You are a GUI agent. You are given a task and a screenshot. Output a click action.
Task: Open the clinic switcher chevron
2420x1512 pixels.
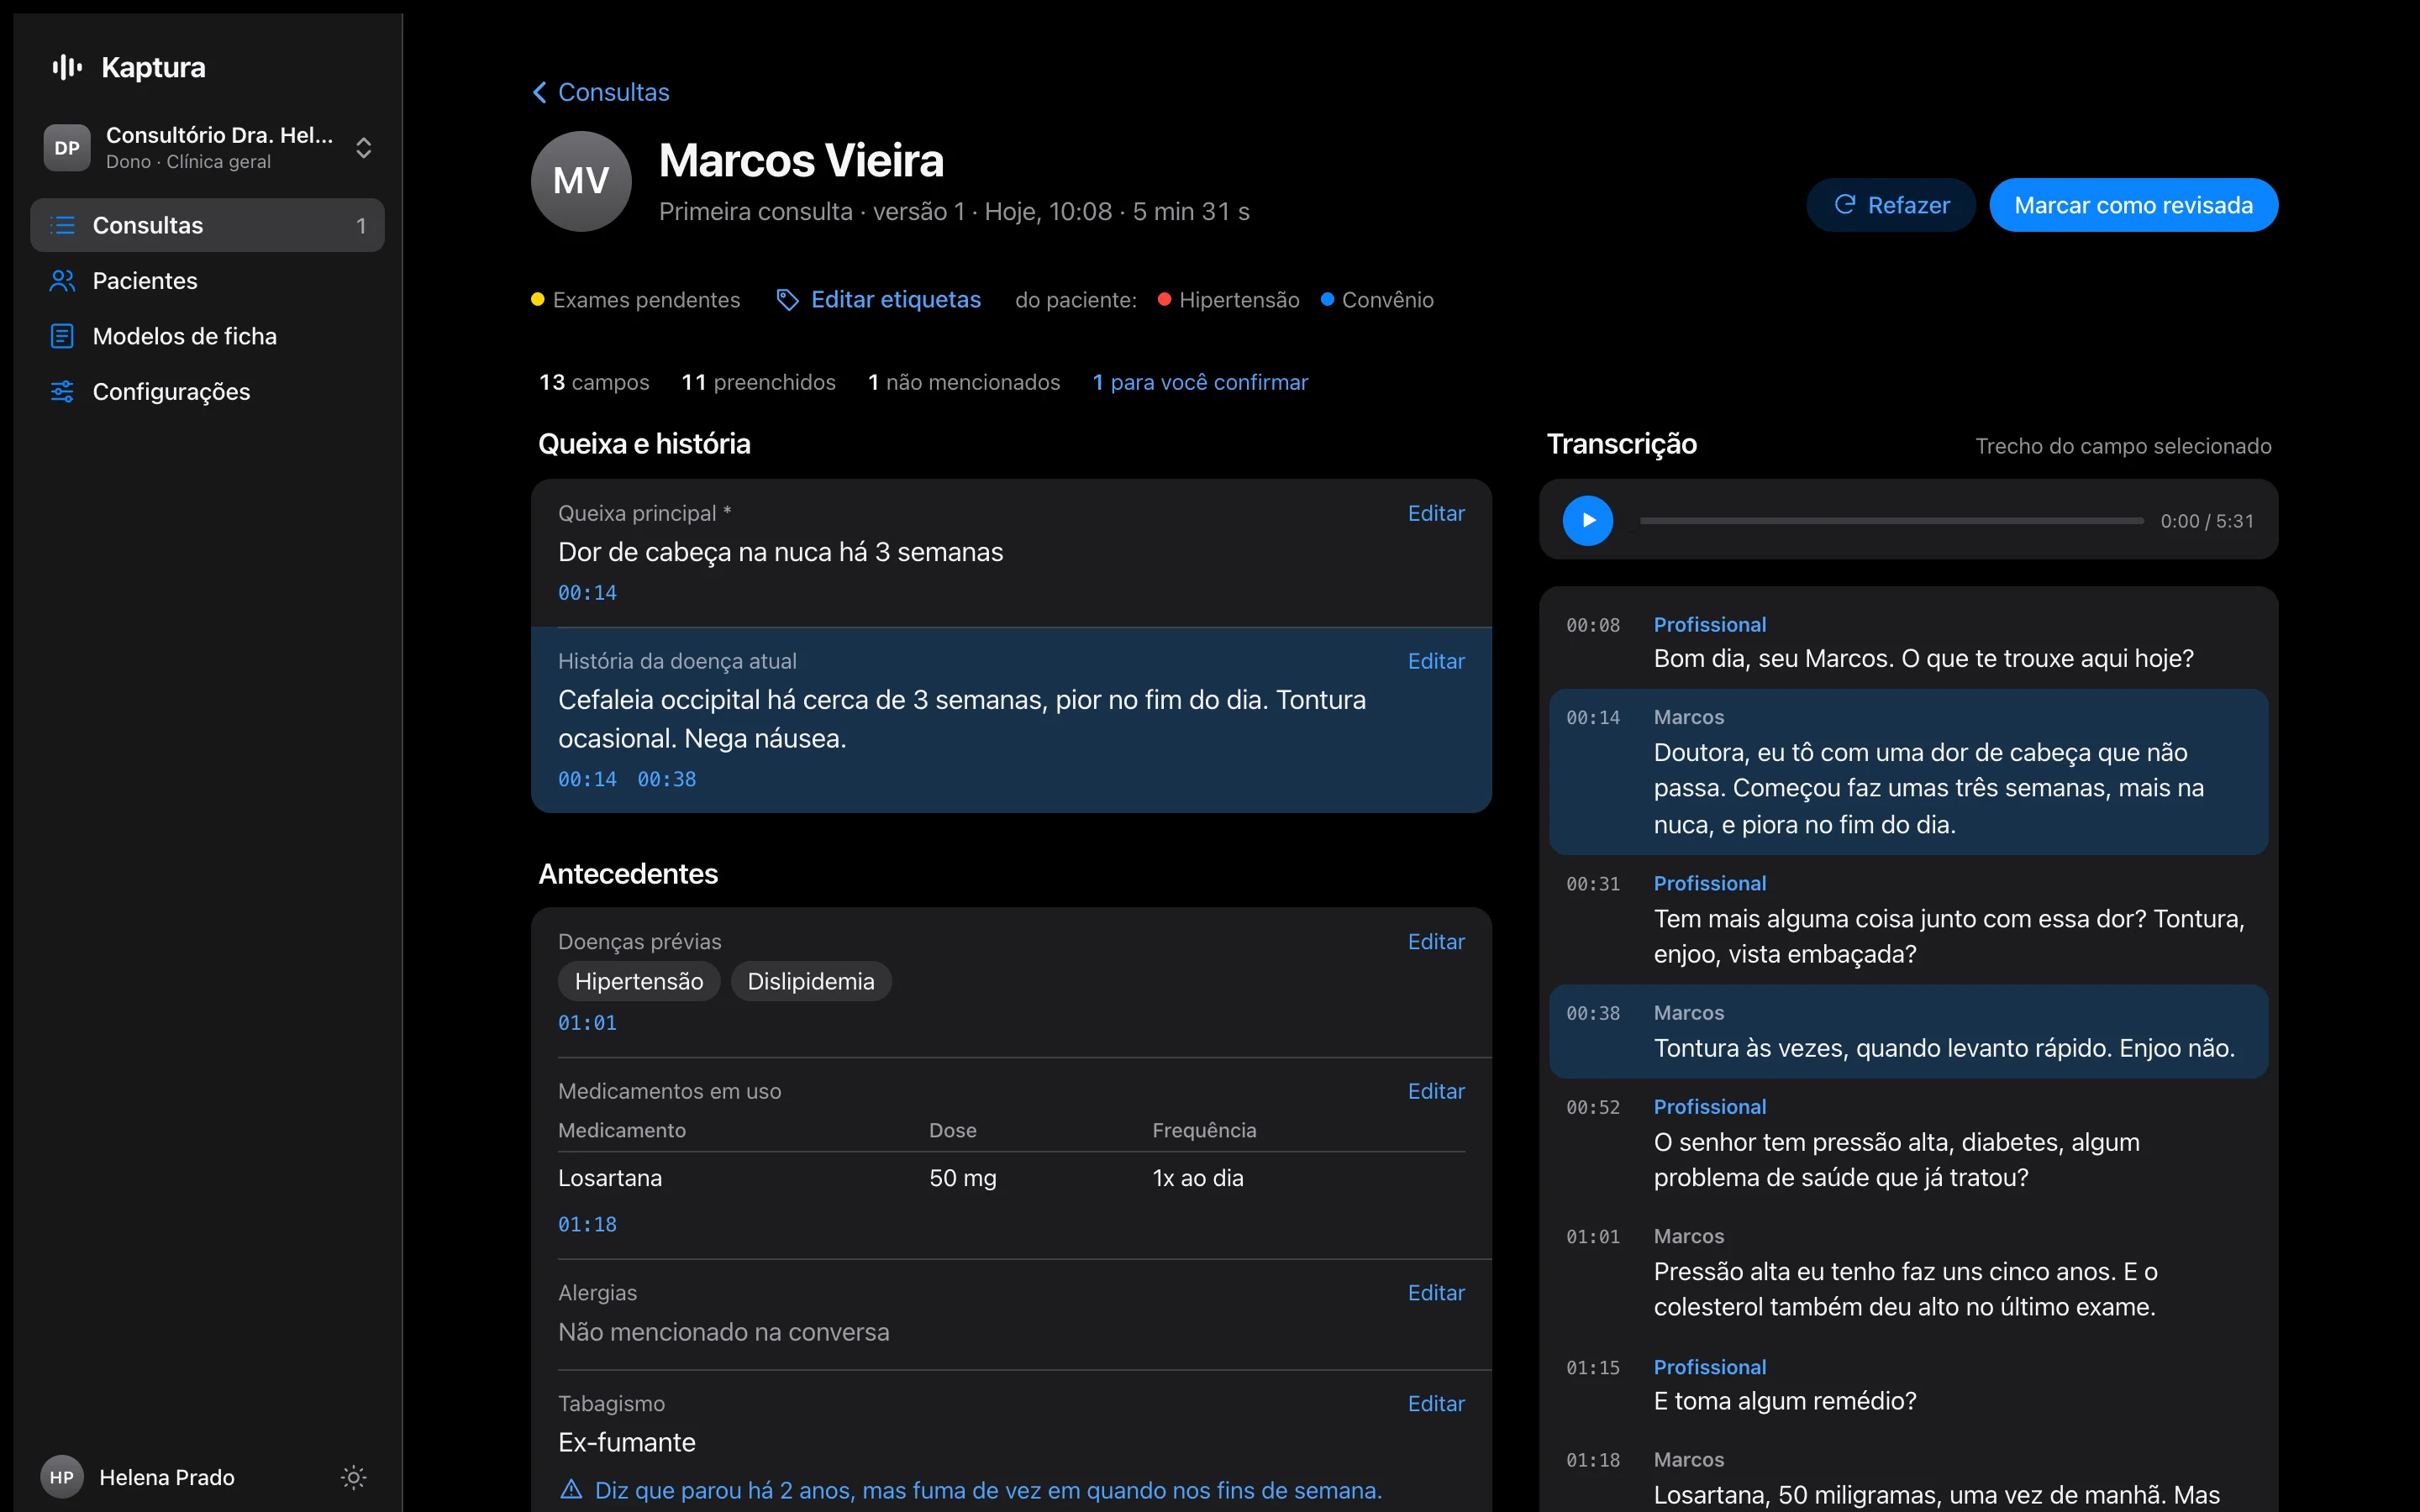tap(364, 148)
